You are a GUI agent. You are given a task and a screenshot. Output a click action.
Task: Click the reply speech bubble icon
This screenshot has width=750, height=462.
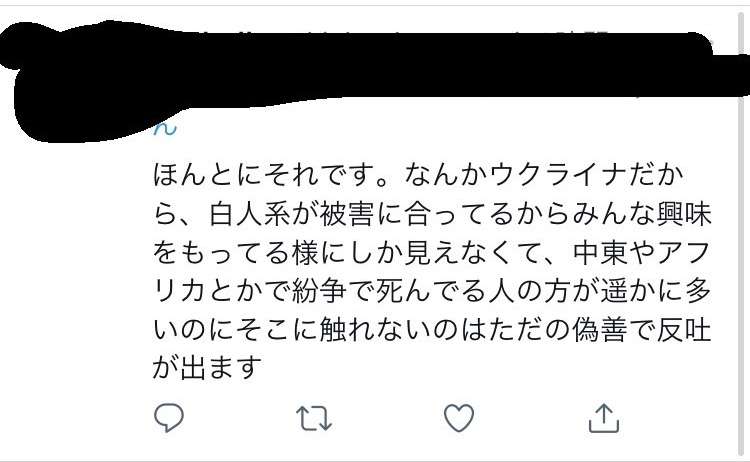169,418
